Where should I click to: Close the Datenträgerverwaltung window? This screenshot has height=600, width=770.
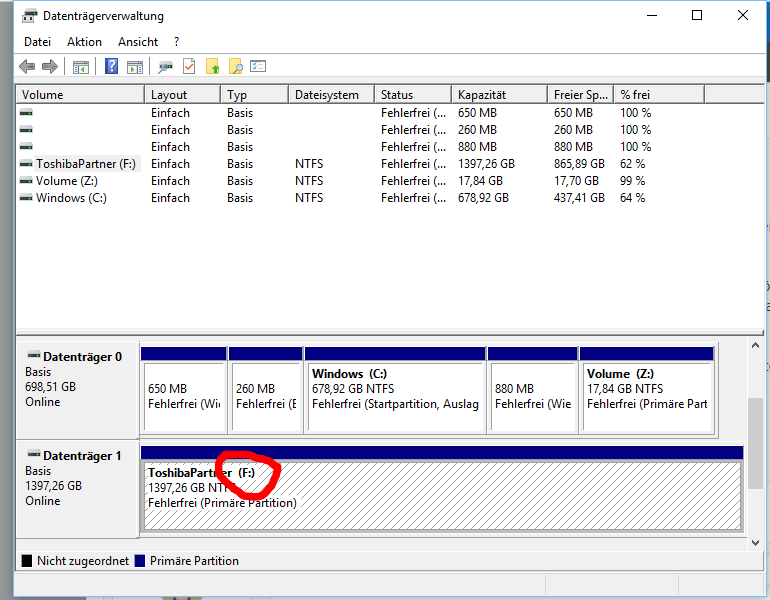(743, 16)
